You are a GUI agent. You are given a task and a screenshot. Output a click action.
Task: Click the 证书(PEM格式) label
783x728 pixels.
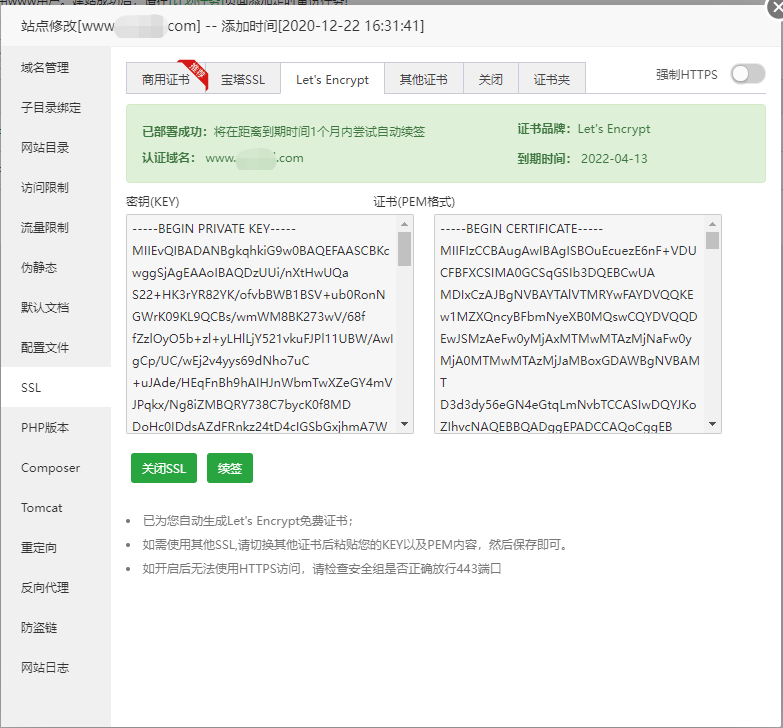pyautogui.click(x=414, y=201)
